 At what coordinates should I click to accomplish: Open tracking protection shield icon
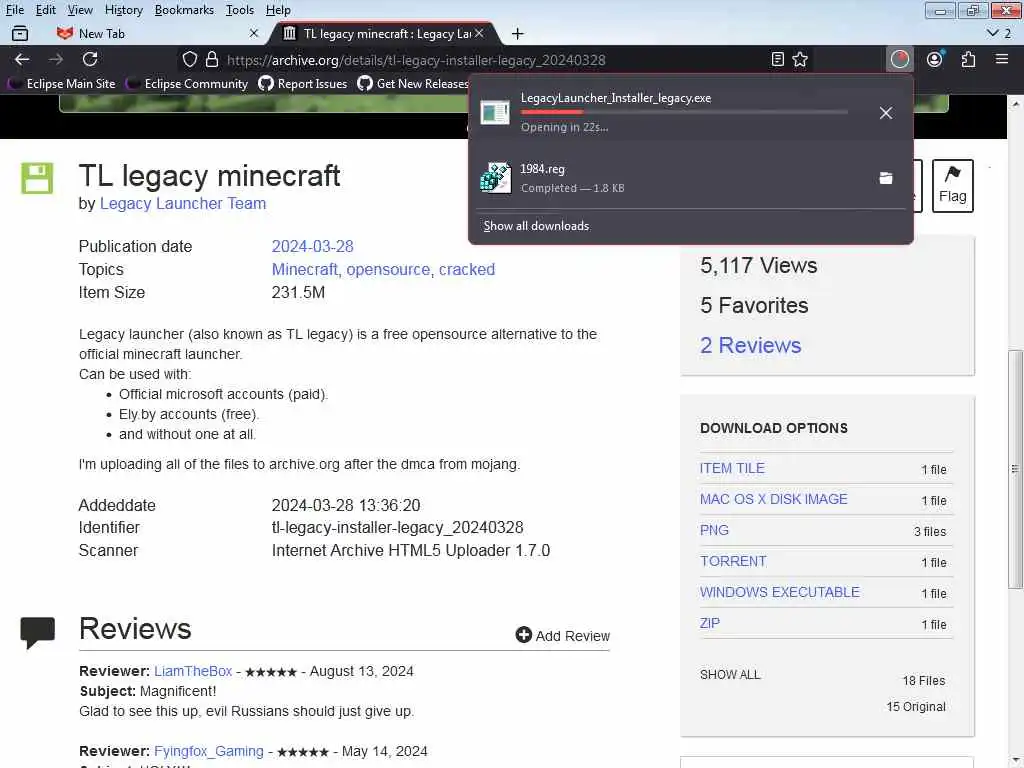189,59
